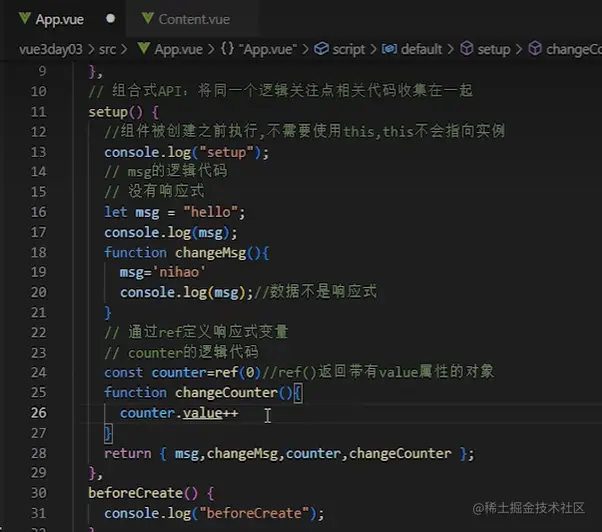The height and width of the screenshot is (532, 602).
Task: Click the closing brace on line 21
Action: pos(108,312)
